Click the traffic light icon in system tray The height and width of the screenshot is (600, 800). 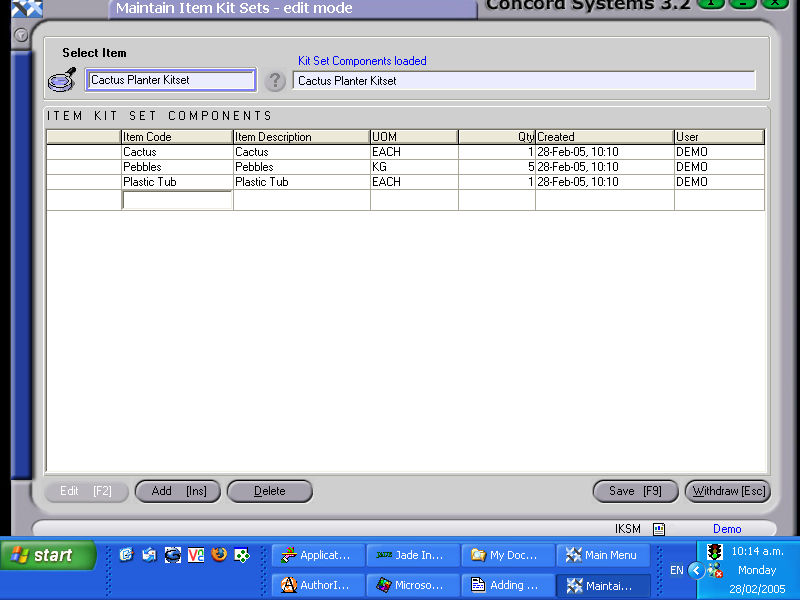(714, 551)
